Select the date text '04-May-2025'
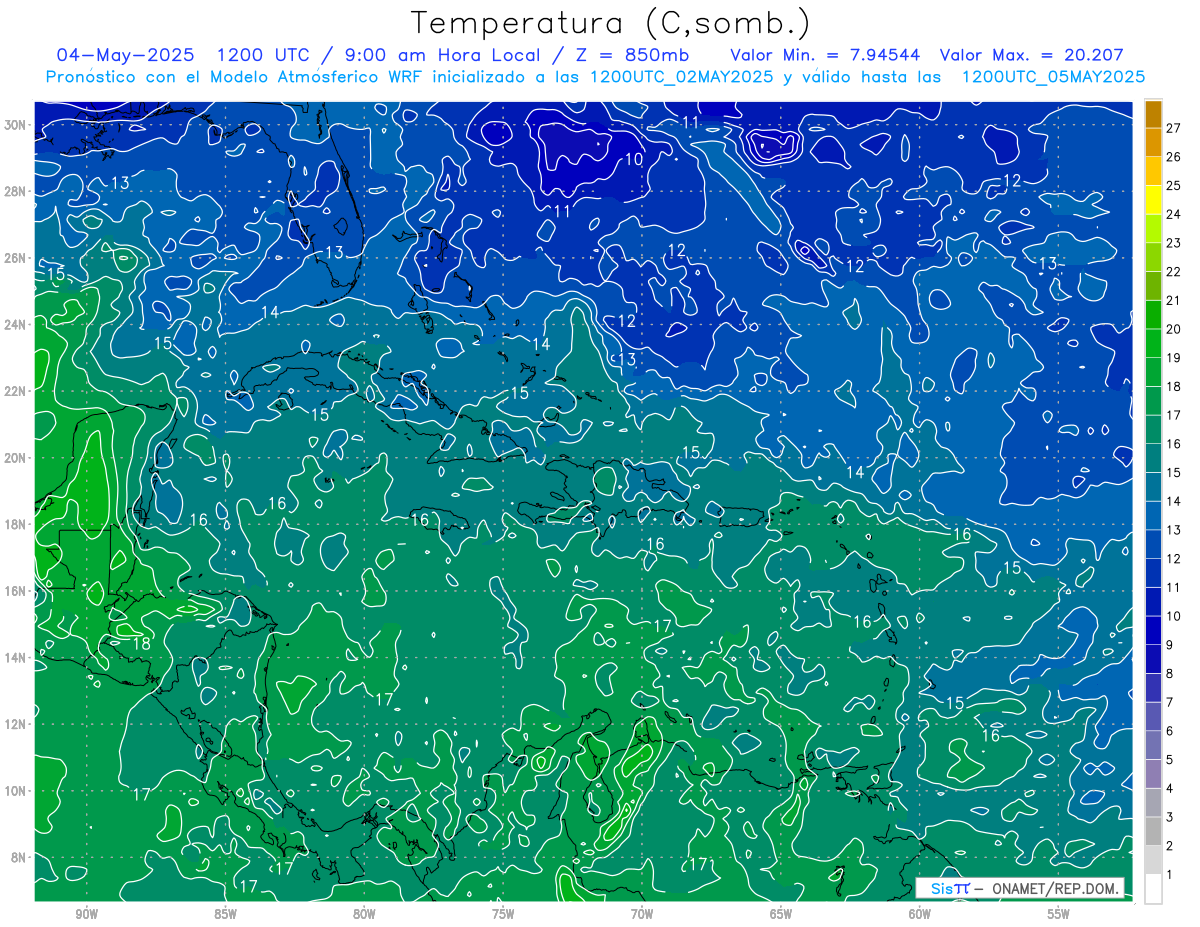Image resolution: width=1200 pixels, height=927 pixels. click(x=126, y=55)
